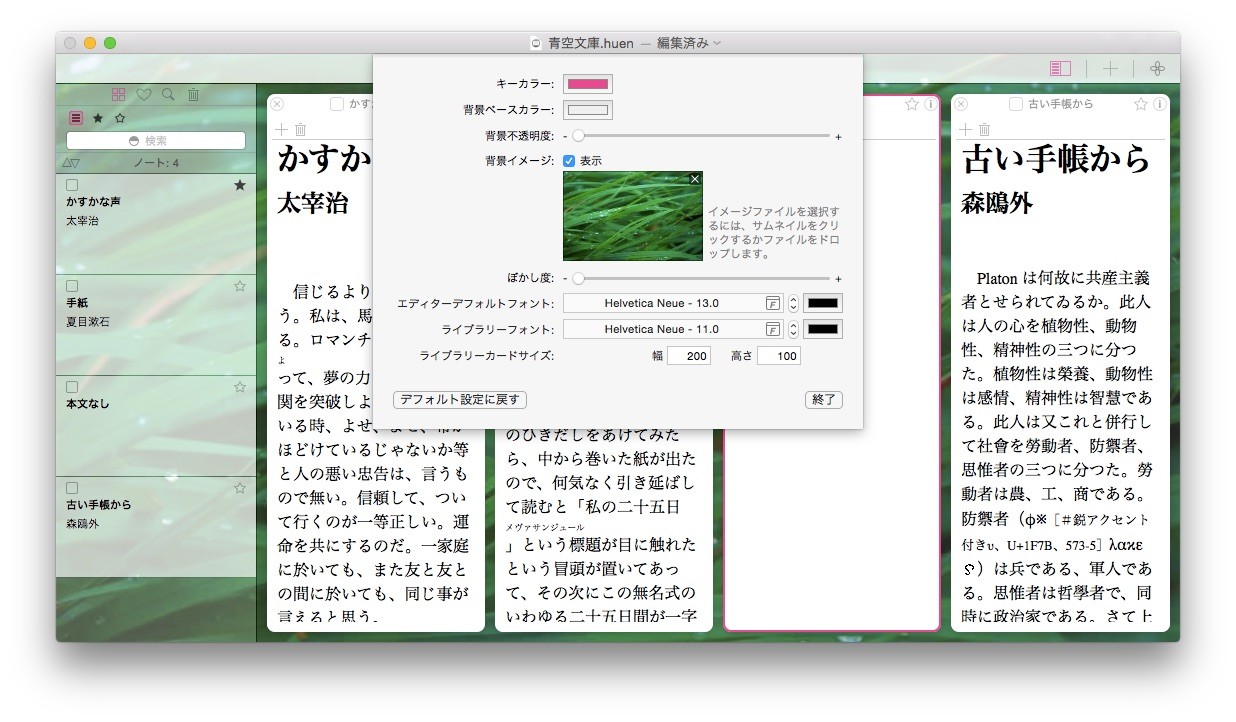The width and height of the screenshot is (1236, 722).
Task: Open library font picker icon
Action: [773, 329]
